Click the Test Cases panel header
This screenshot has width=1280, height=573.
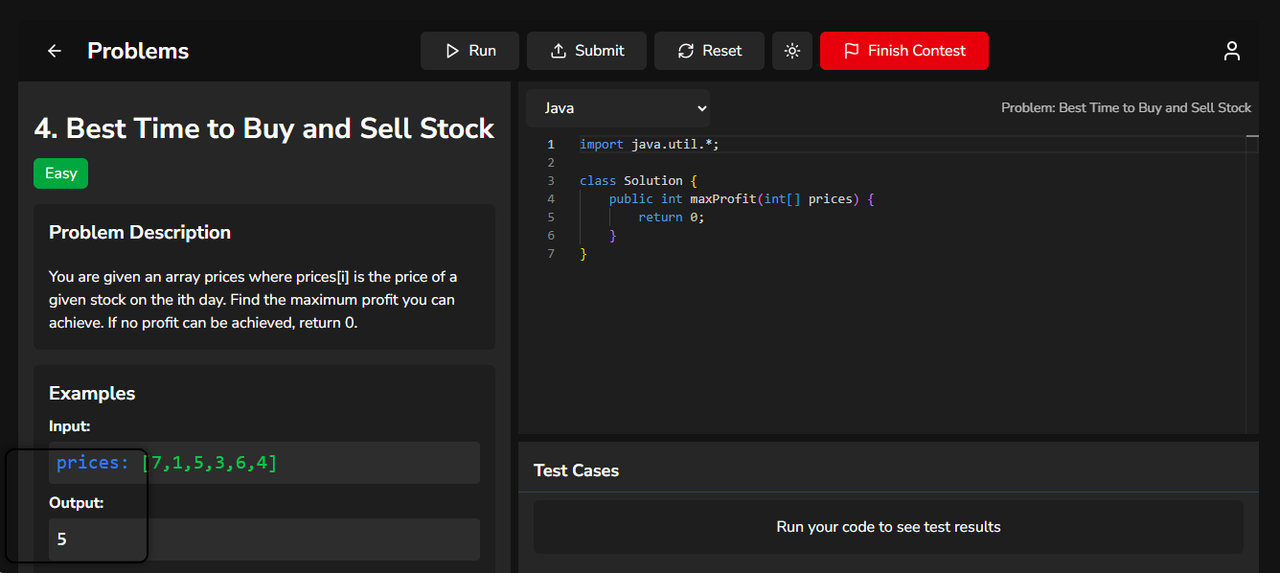(x=576, y=470)
